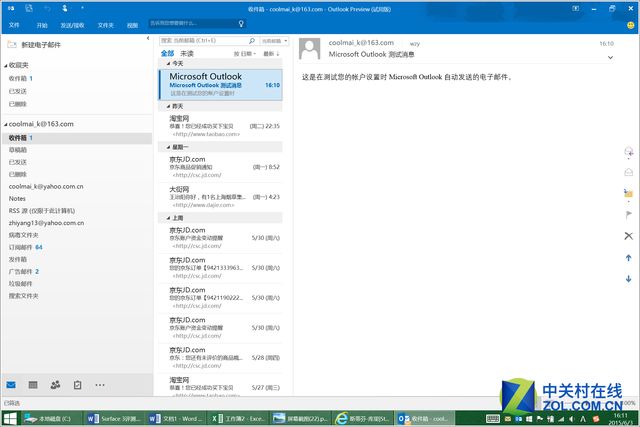Screen dimensions: 640x427
Task: Collapse the 上周 (Last week) message group
Action: tap(168, 218)
